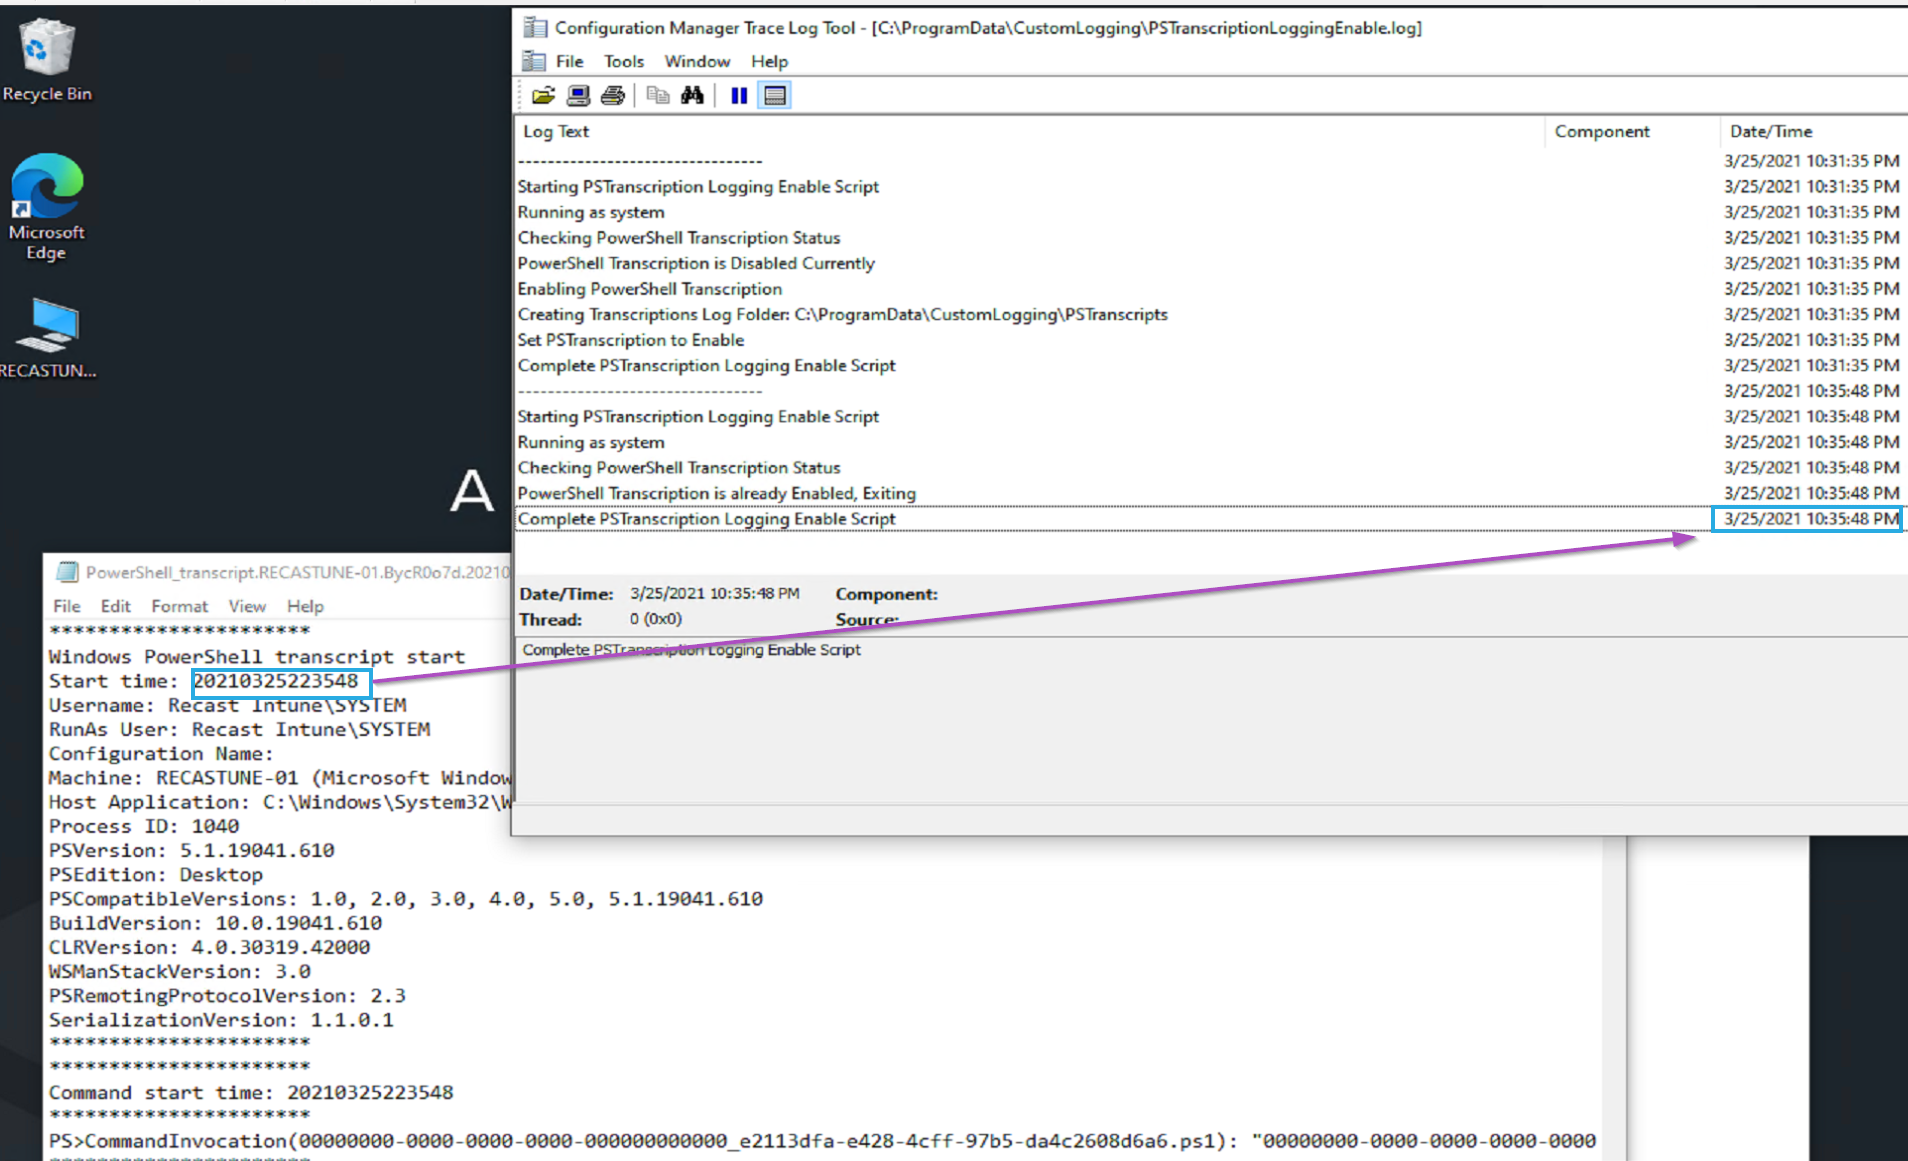The width and height of the screenshot is (1908, 1161).
Task: Select 'PowerShell Transcription is already Enabled, Exiting' row
Action: pos(716,493)
